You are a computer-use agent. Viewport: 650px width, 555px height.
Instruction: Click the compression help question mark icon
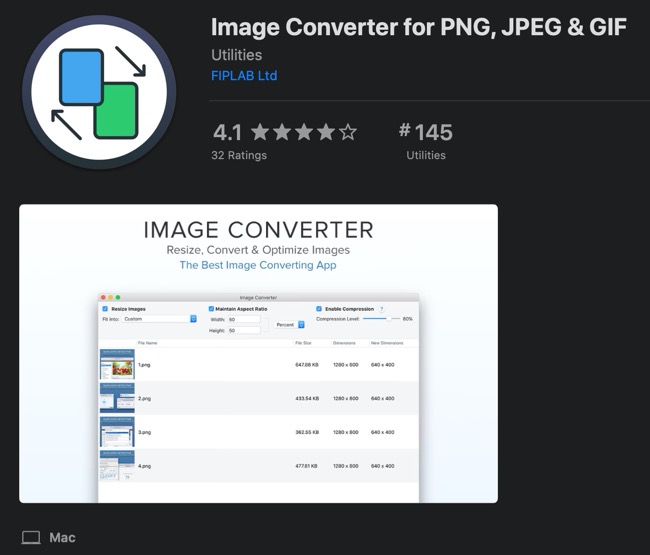[x=381, y=309]
